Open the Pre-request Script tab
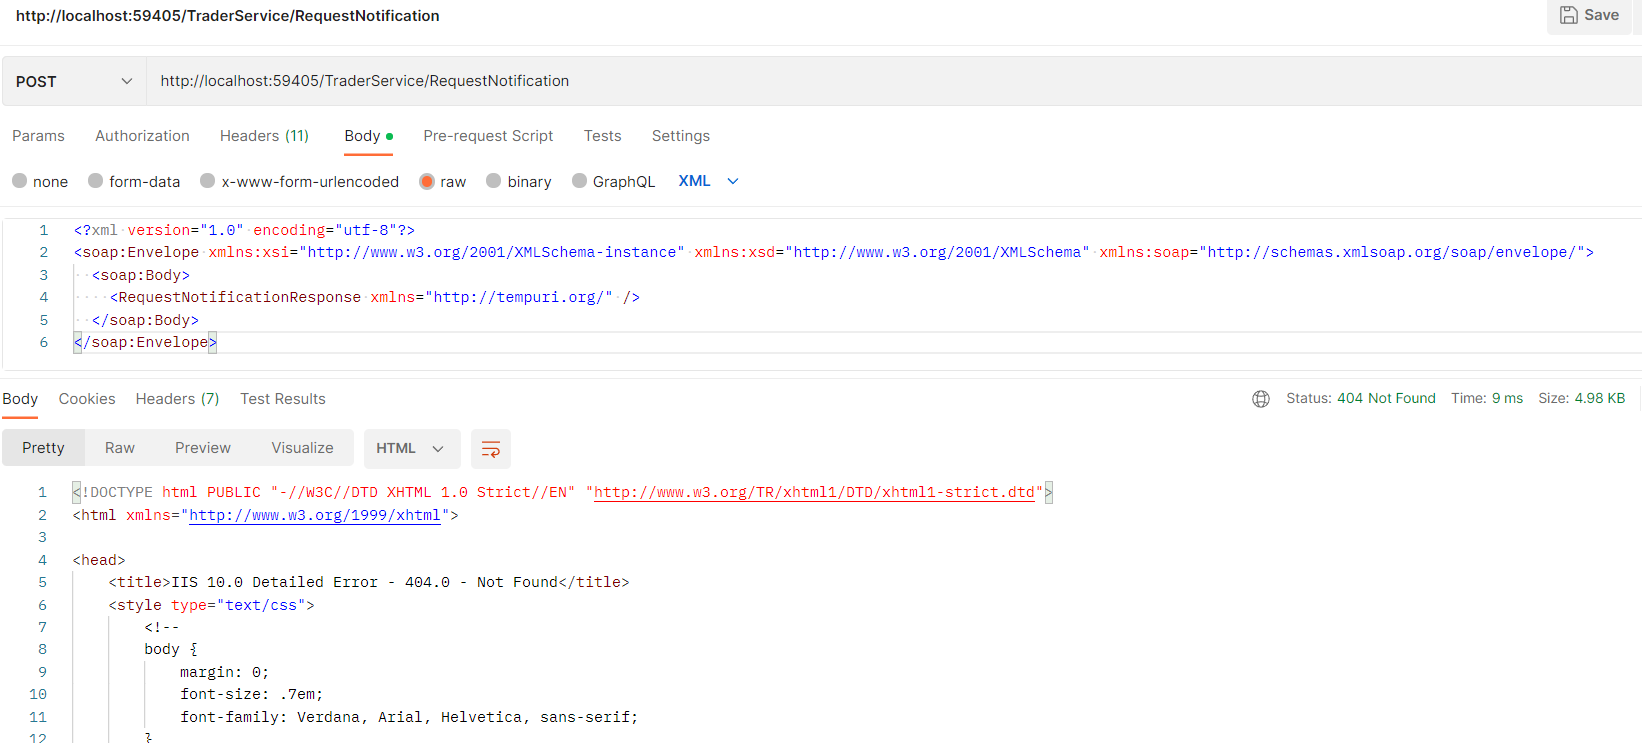Image resolution: width=1642 pixels, height=743 pixels. (x=488, y=136)
